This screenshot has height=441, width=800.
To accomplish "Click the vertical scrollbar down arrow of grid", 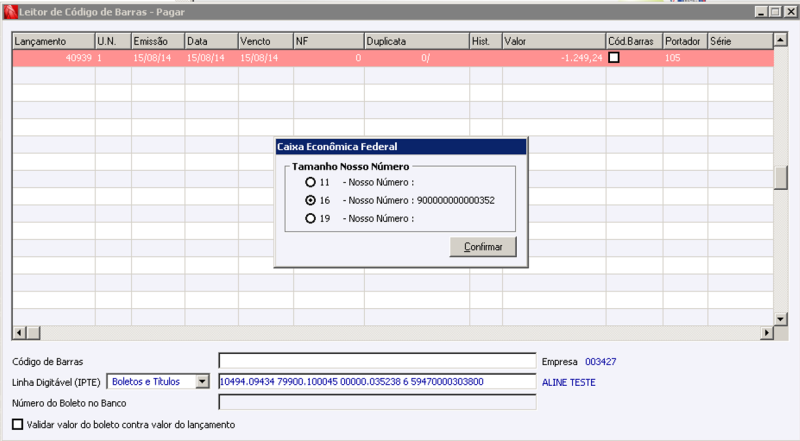I will point(780,319).
